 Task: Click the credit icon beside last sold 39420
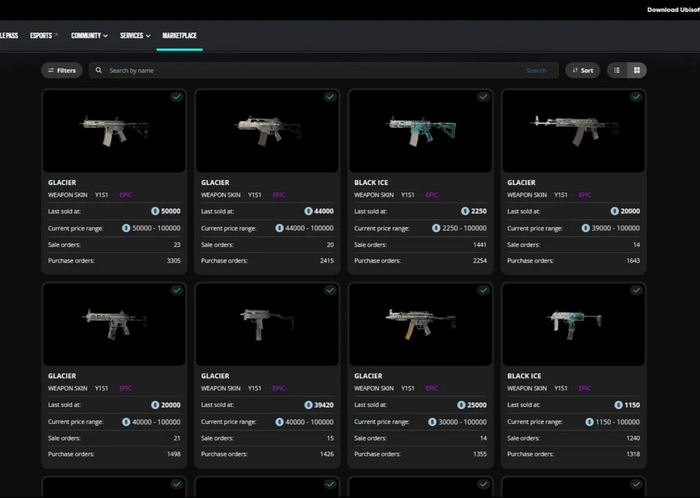click(308, 405)
